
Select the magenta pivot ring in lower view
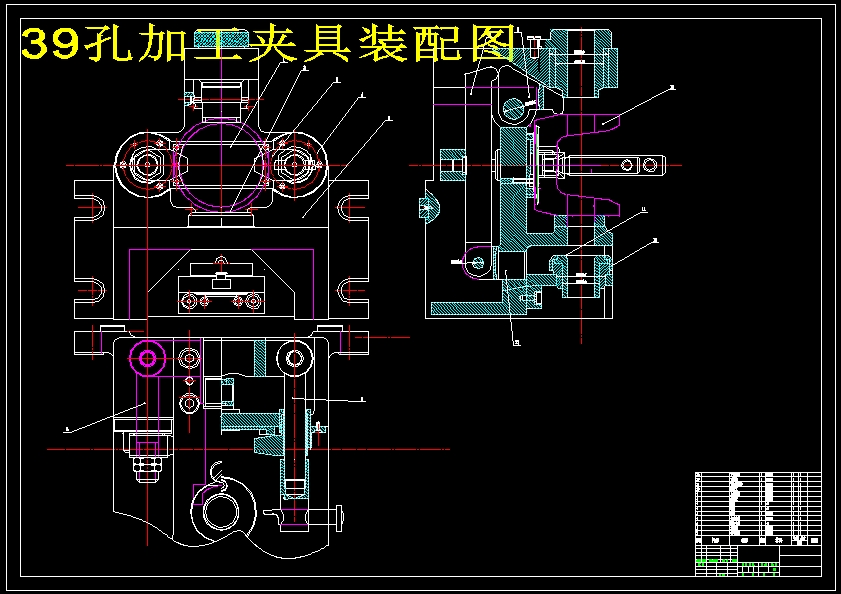(147, 358)
